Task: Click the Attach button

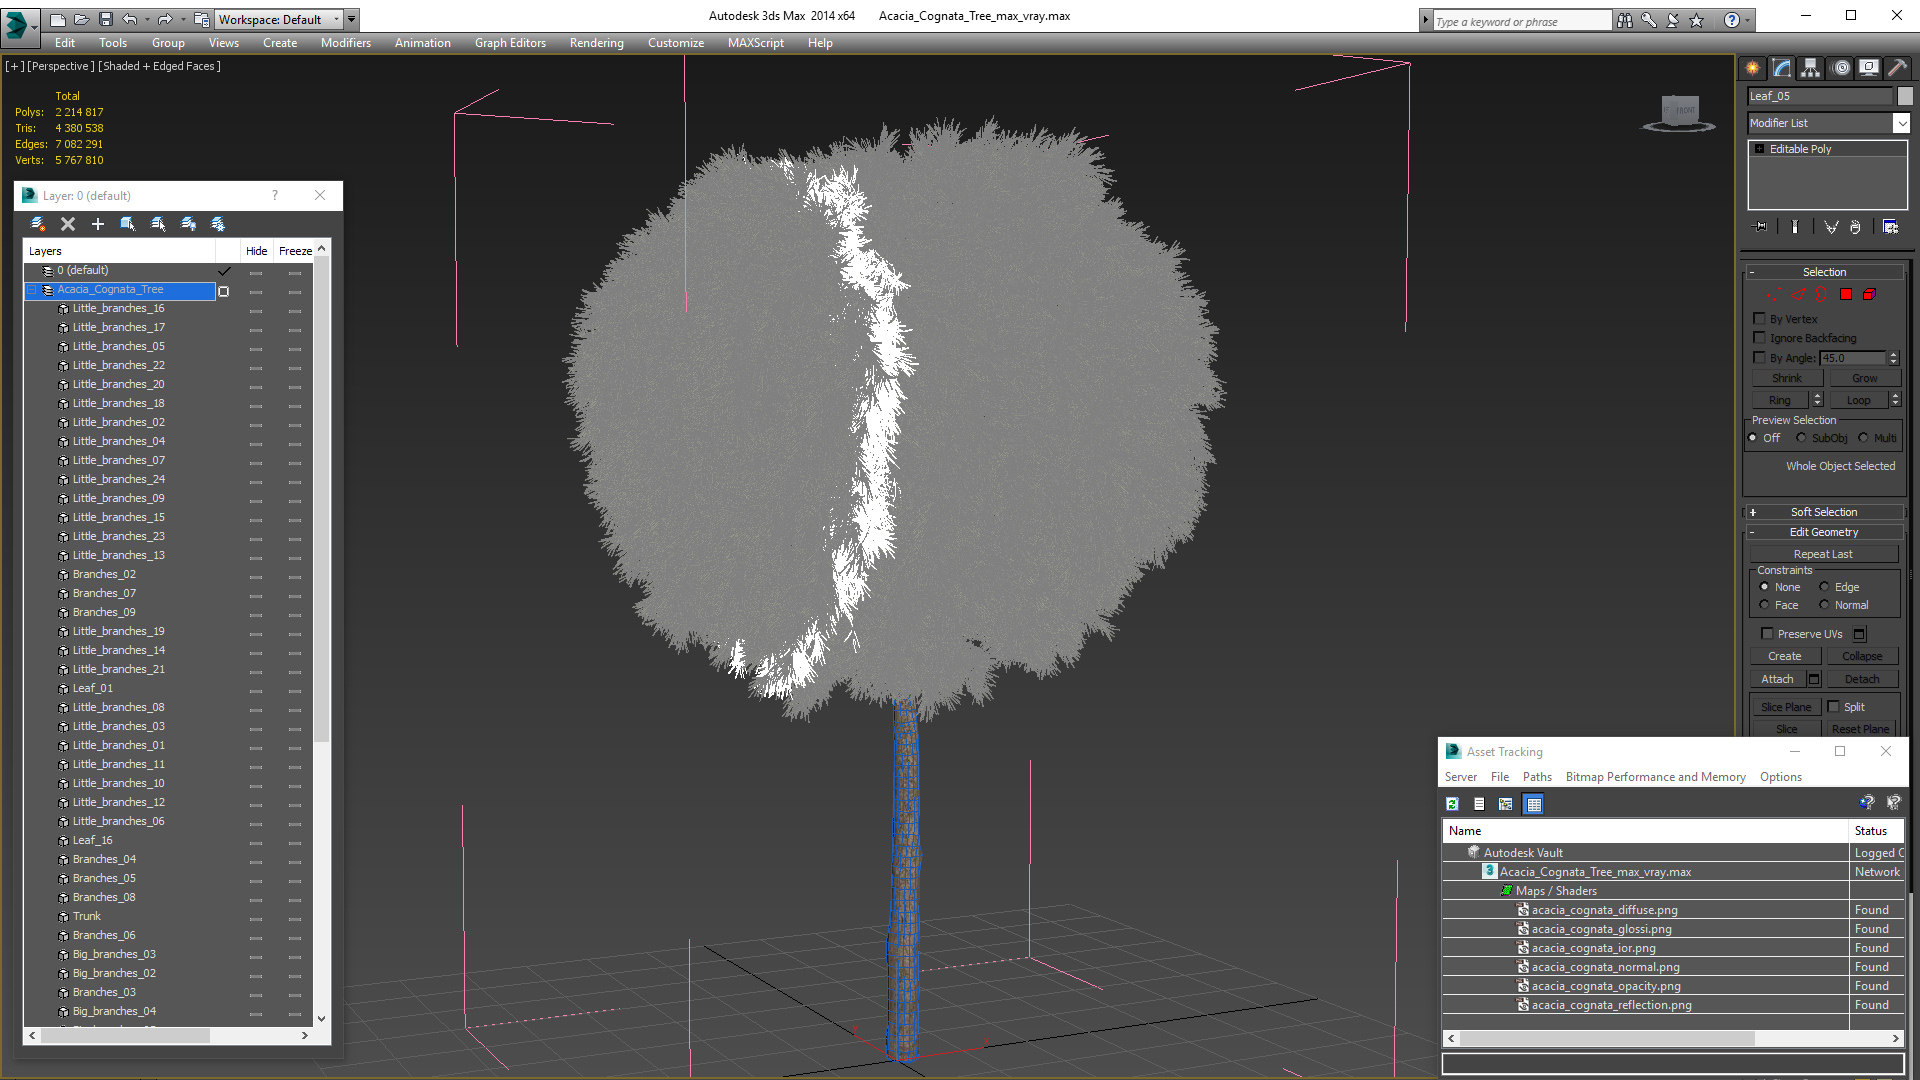Action: coord(1777,679)
